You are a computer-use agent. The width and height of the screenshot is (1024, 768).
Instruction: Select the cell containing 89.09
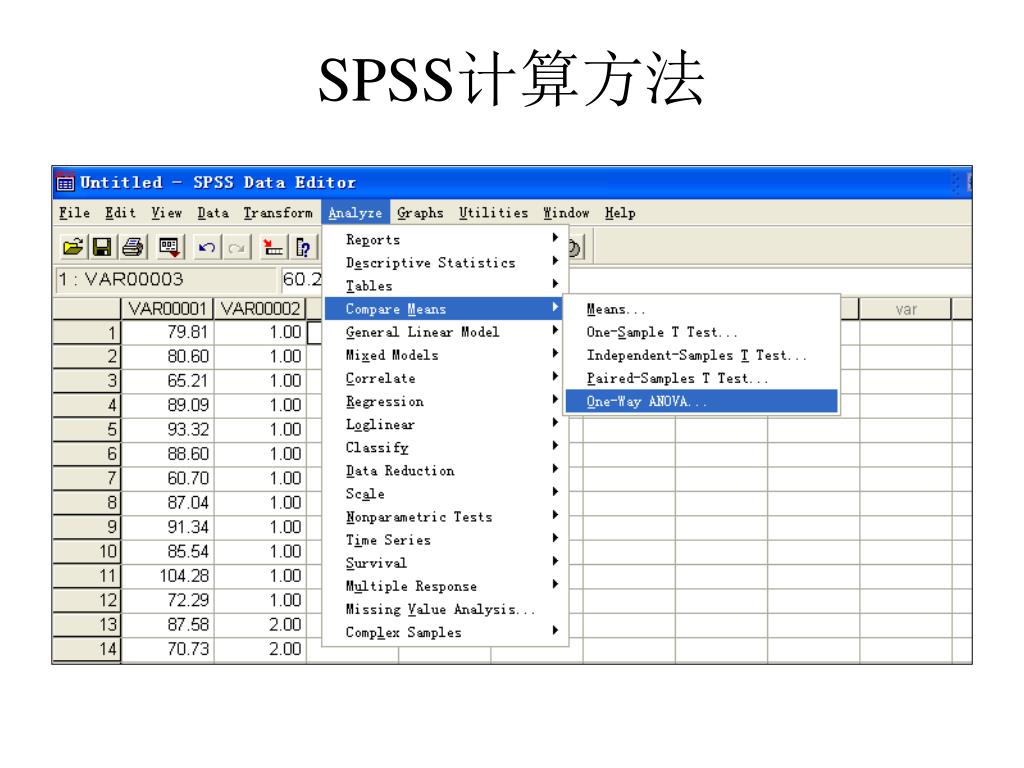(x=168, y=406)
